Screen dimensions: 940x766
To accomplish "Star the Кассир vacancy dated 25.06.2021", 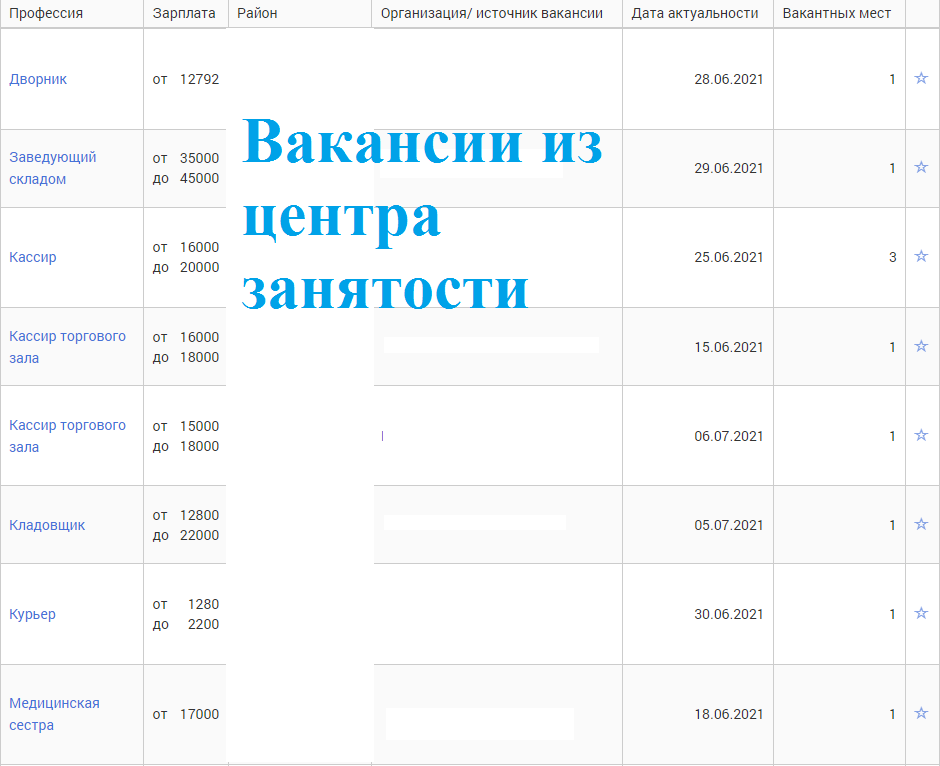I will (x=921, y=257).
